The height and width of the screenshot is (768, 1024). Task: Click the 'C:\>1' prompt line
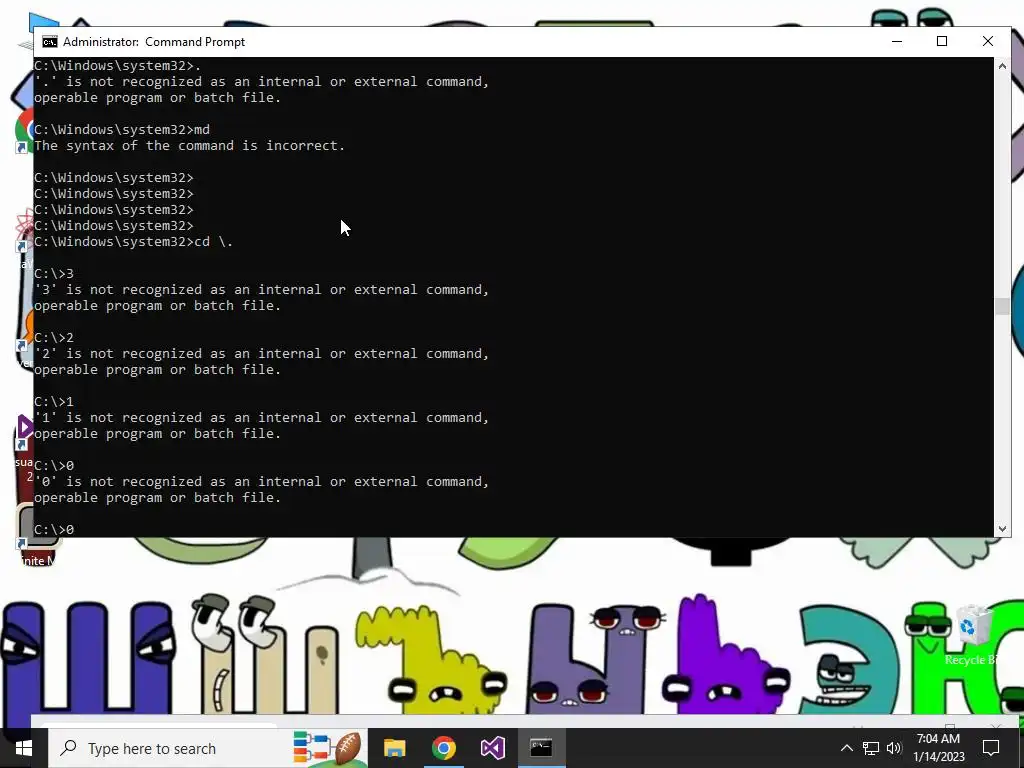pyautogui.click(x=54, y=402)
